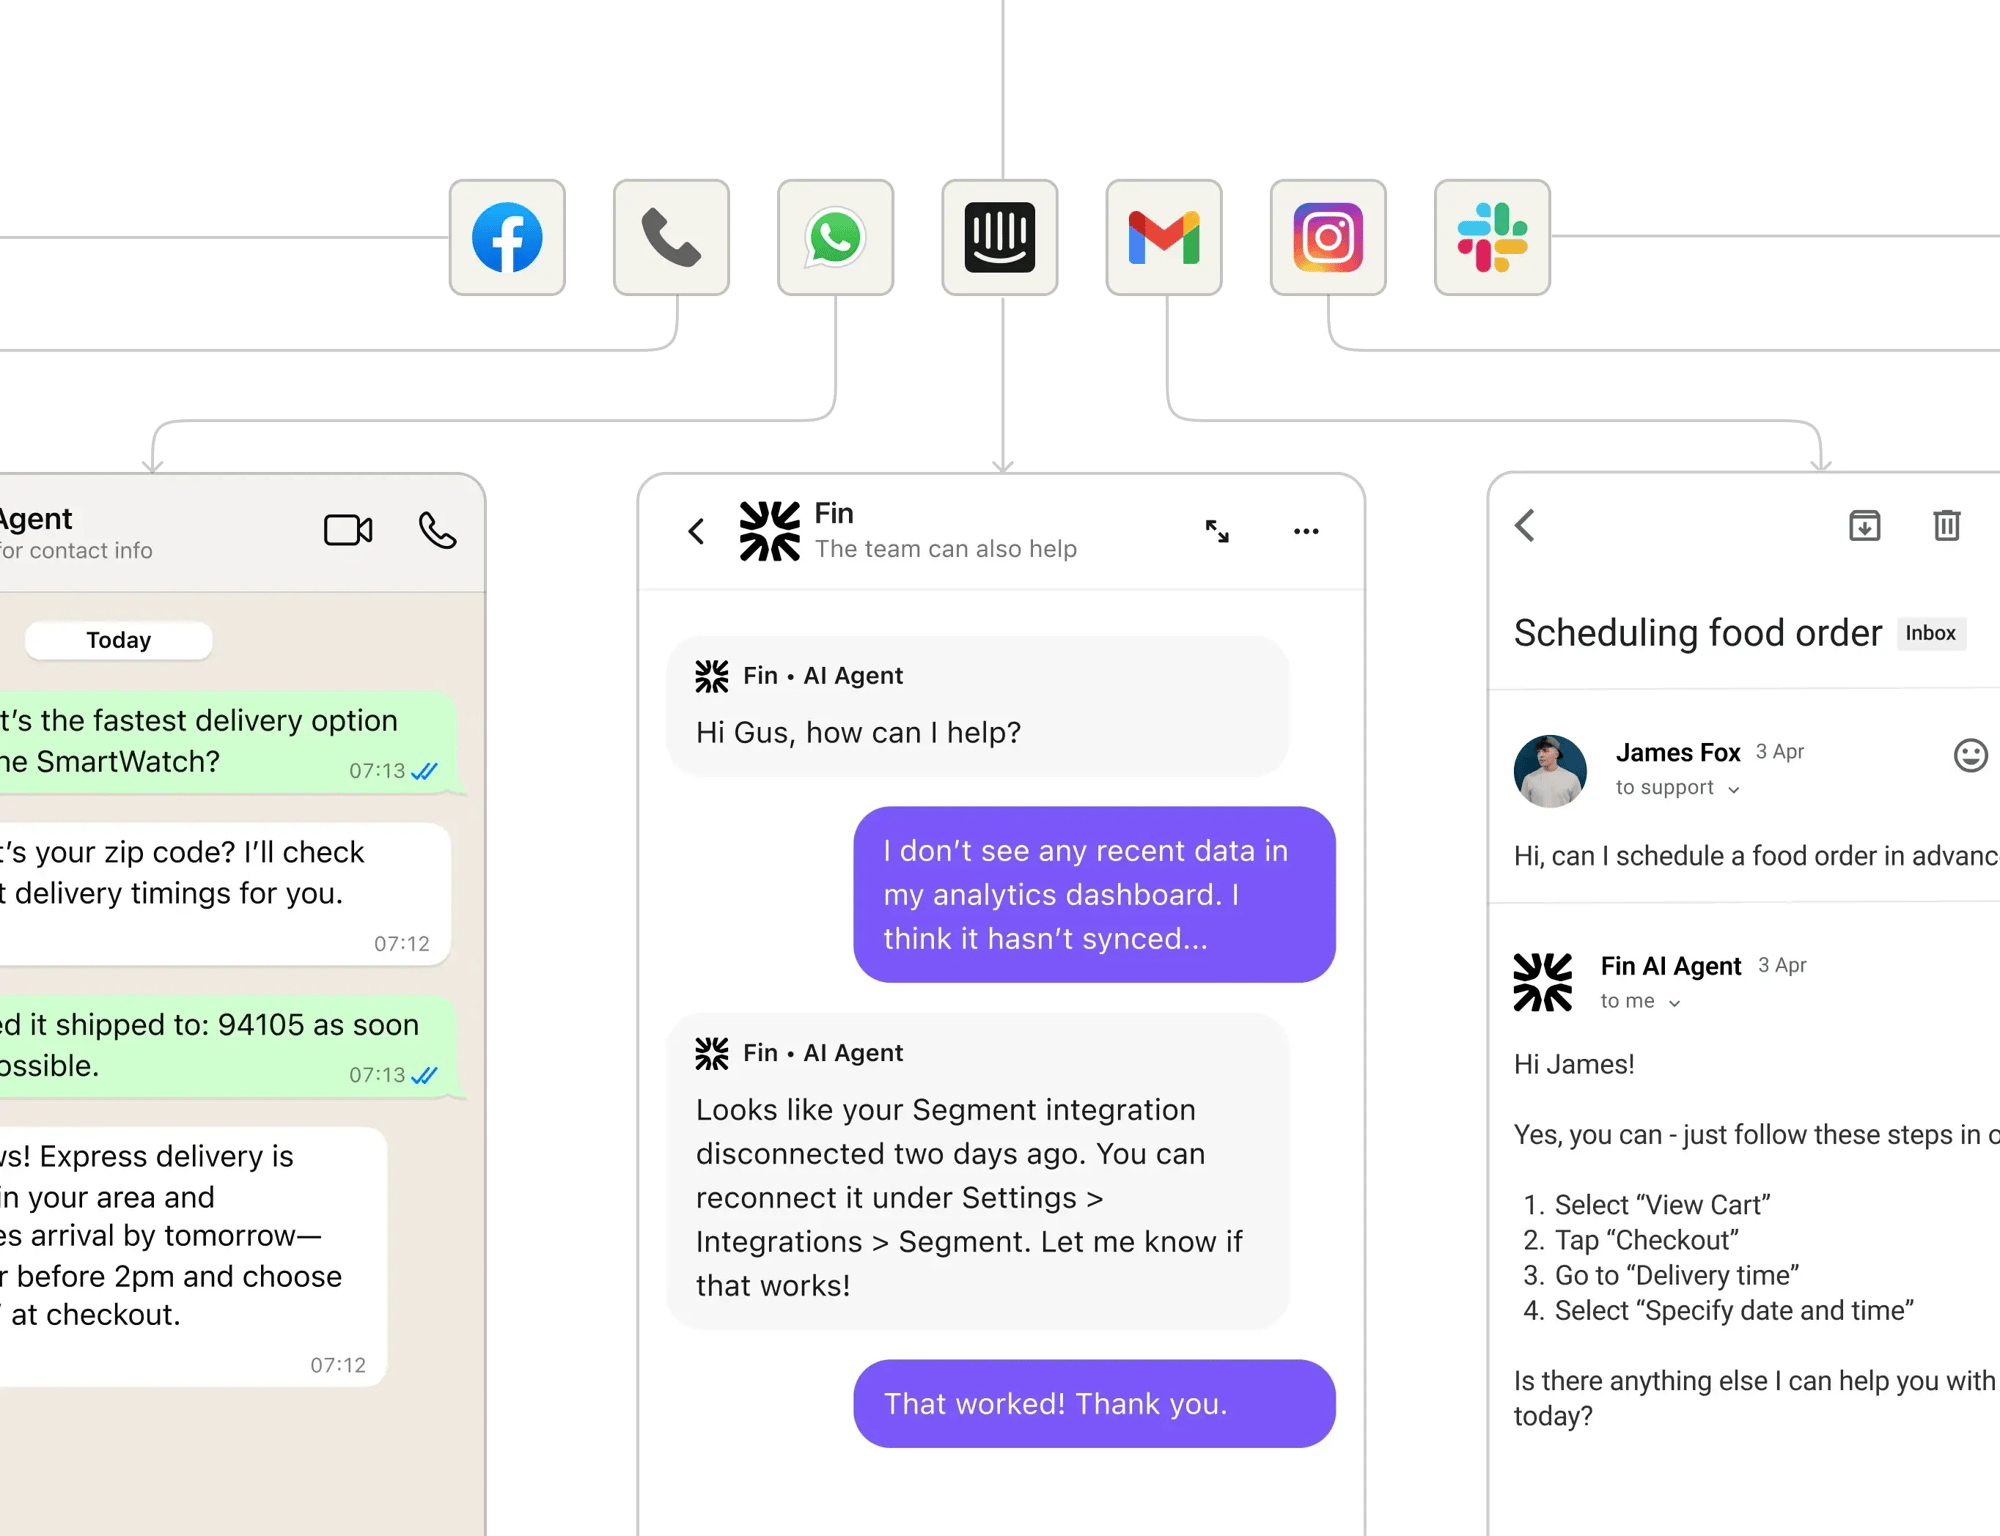Click the Inbox label tag

(x=1930, y=633)
